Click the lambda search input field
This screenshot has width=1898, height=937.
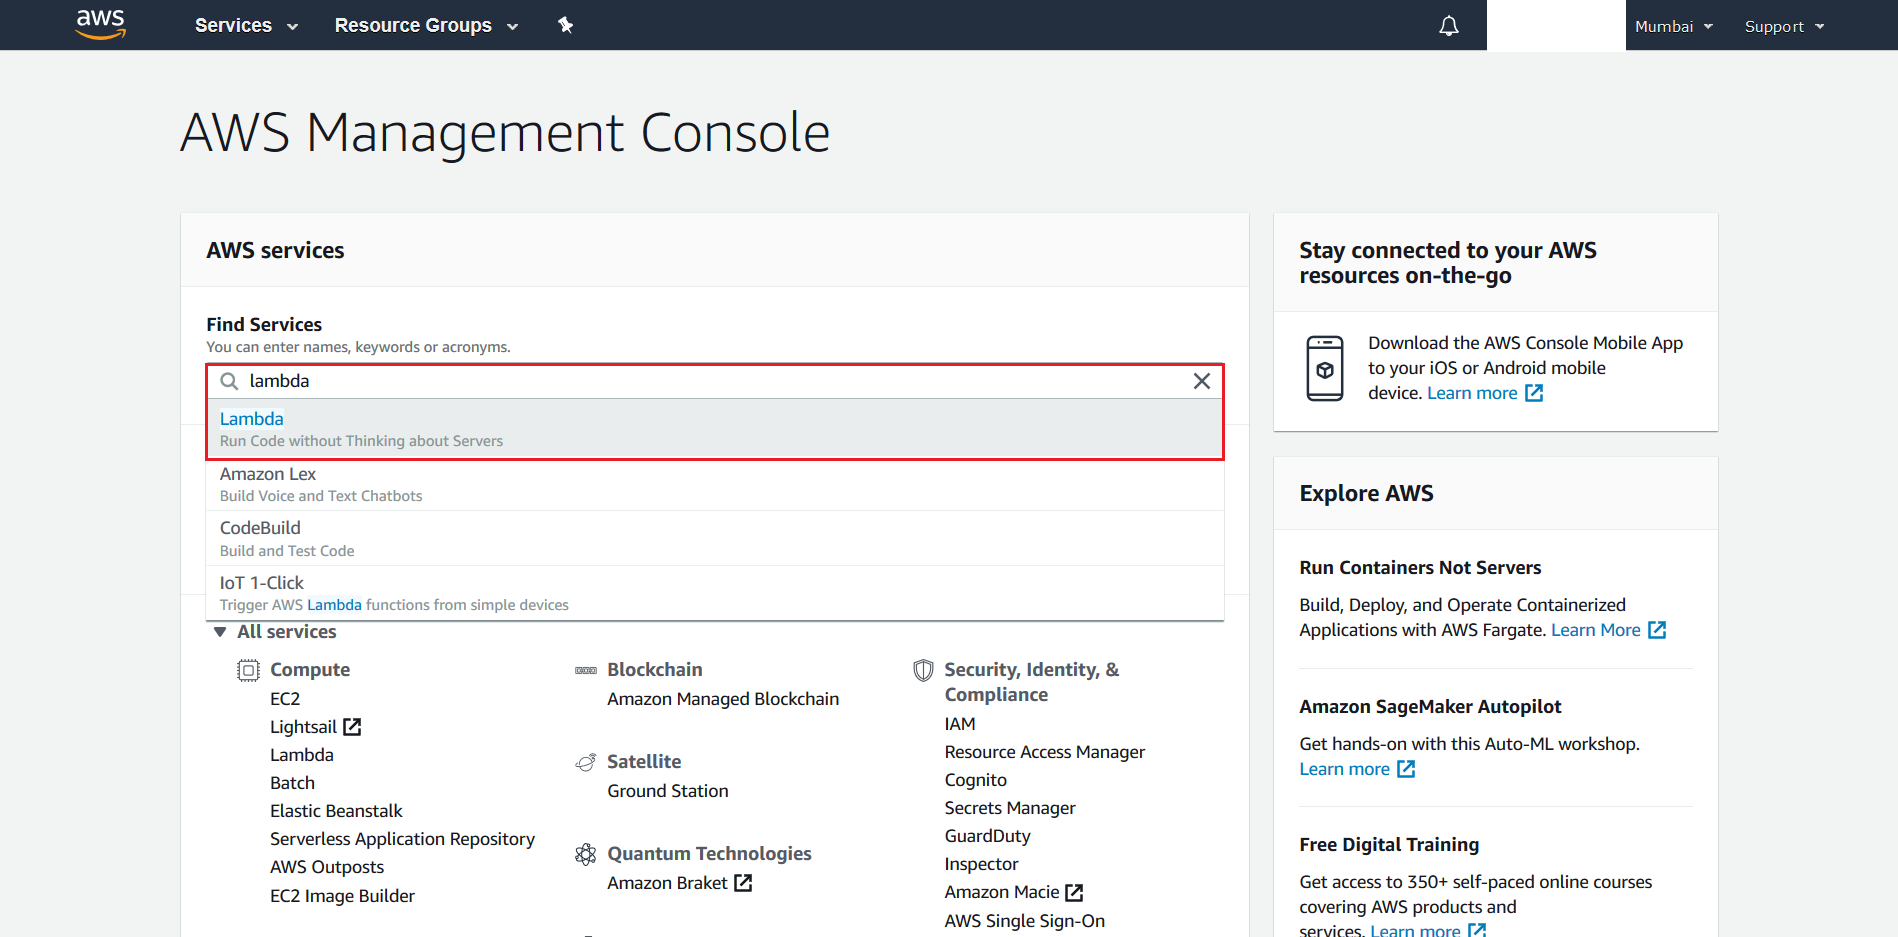[x=715, y=381]
